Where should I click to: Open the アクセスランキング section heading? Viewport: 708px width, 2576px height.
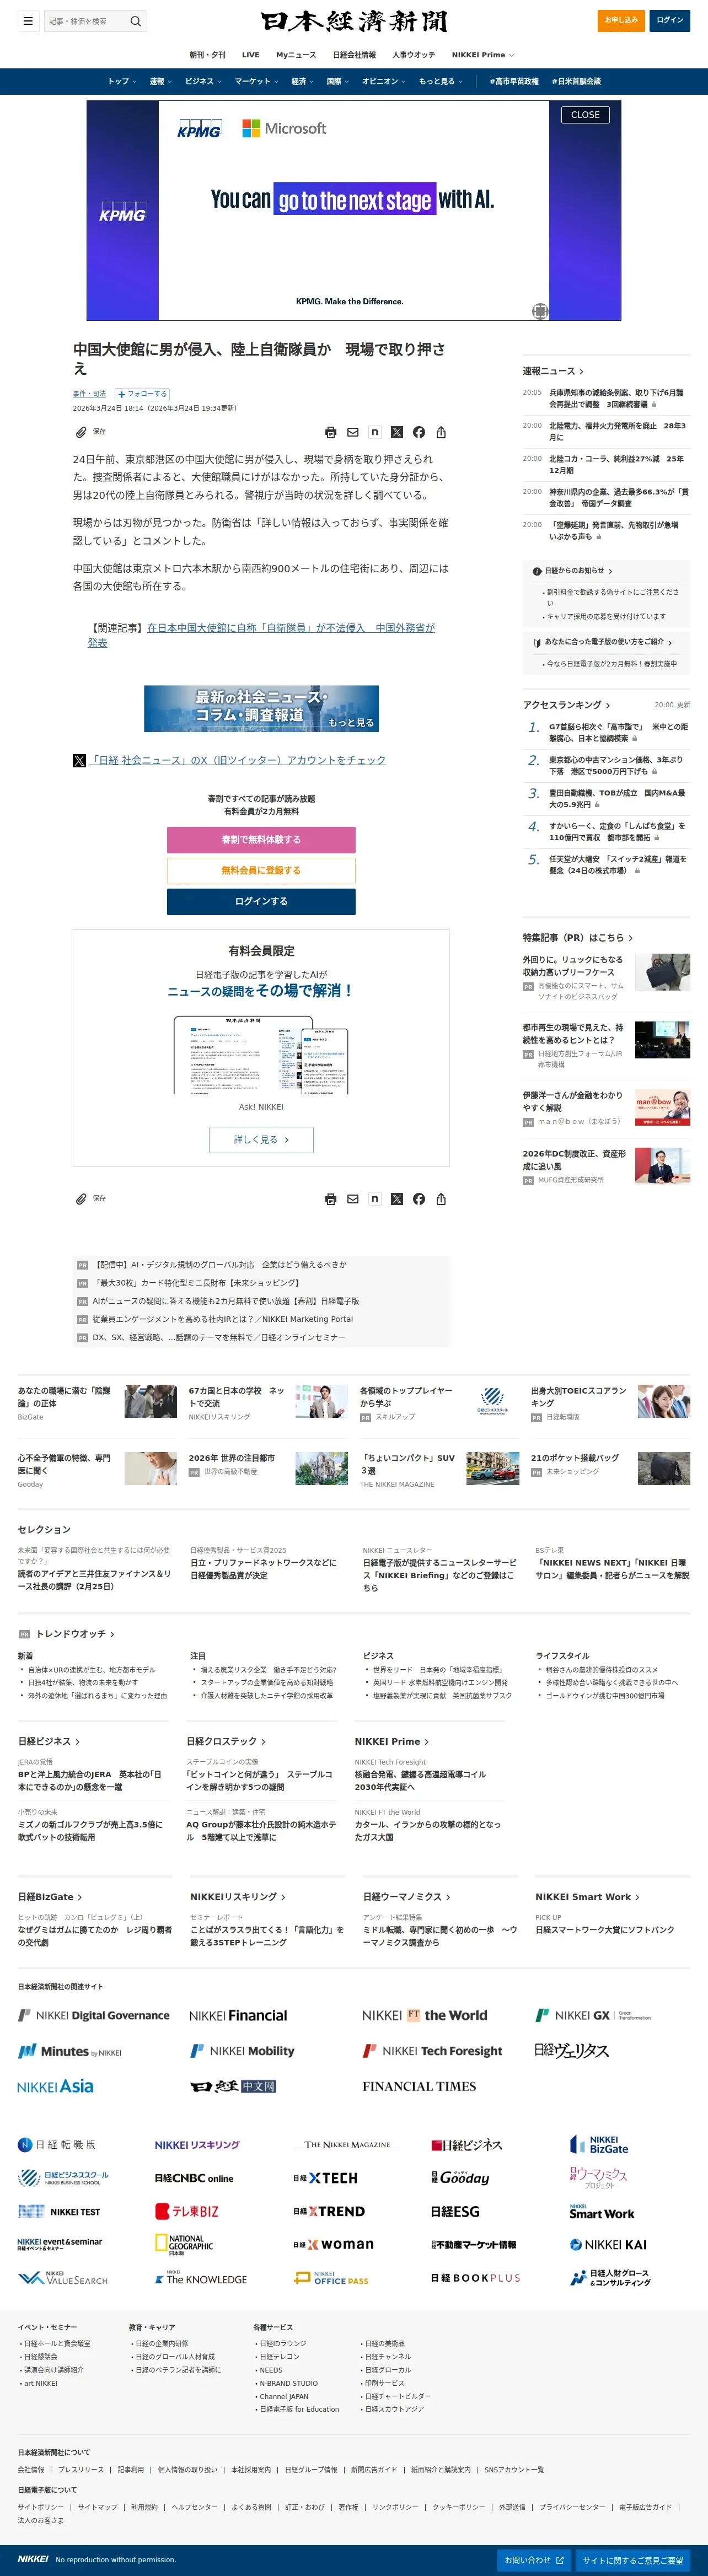(566, 705)
